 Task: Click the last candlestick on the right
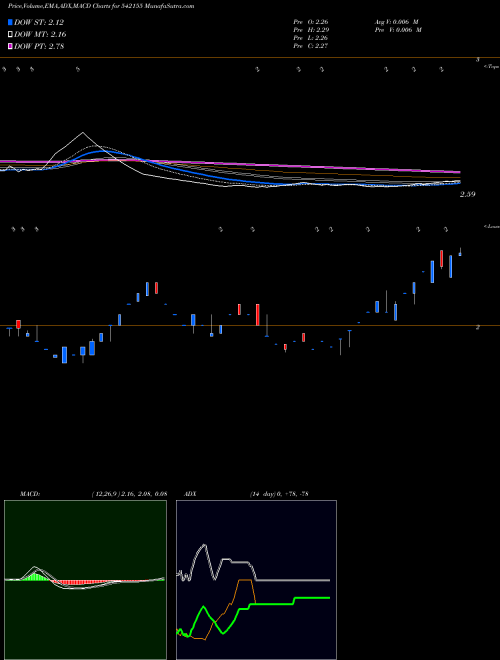point(460,252)
